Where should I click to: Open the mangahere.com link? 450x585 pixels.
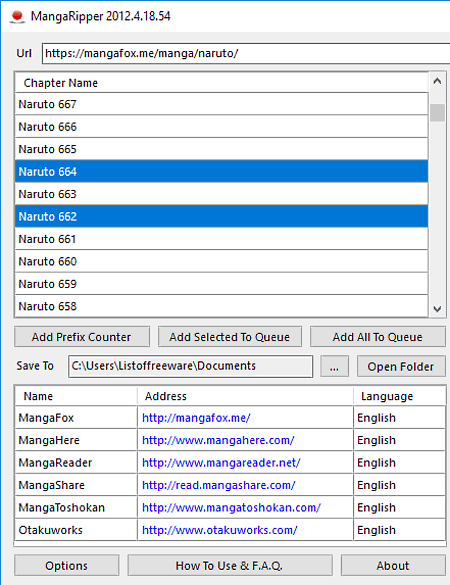(x=218, y=440)
